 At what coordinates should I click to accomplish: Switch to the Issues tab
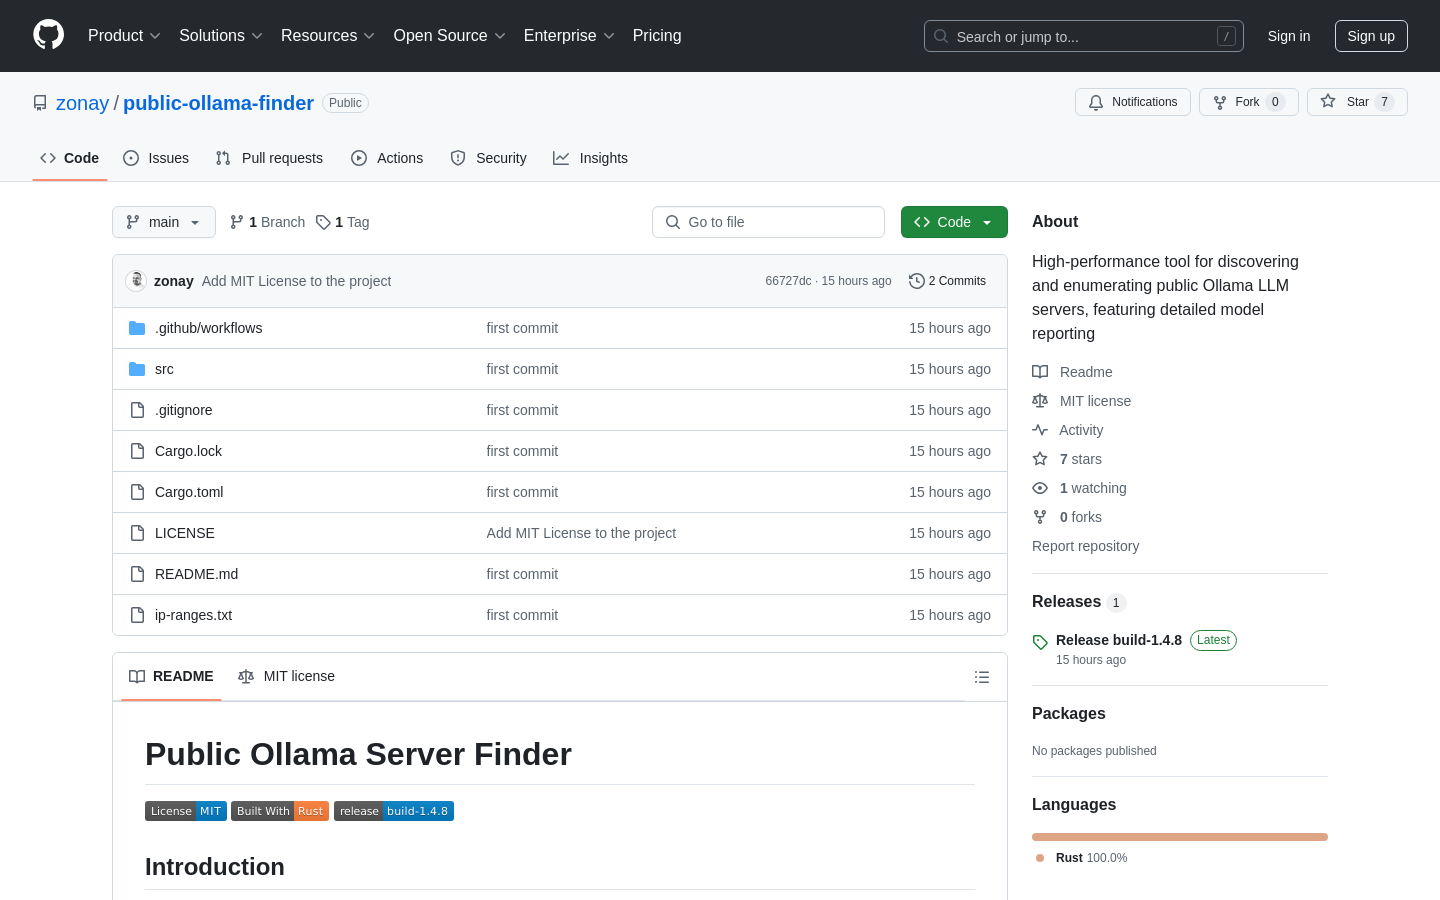click(156, 158)
